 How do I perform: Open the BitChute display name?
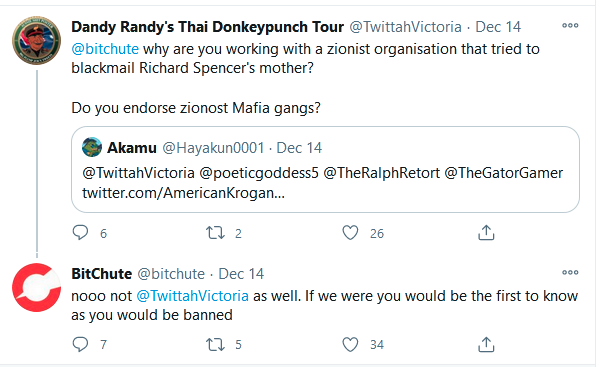(102, 274)
